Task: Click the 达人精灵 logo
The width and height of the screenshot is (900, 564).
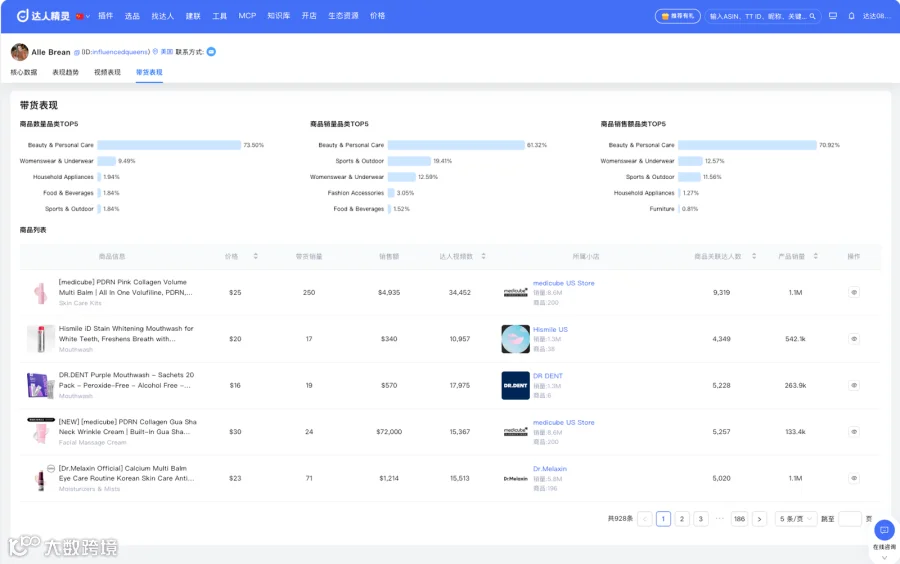Action: coord(43,15)
